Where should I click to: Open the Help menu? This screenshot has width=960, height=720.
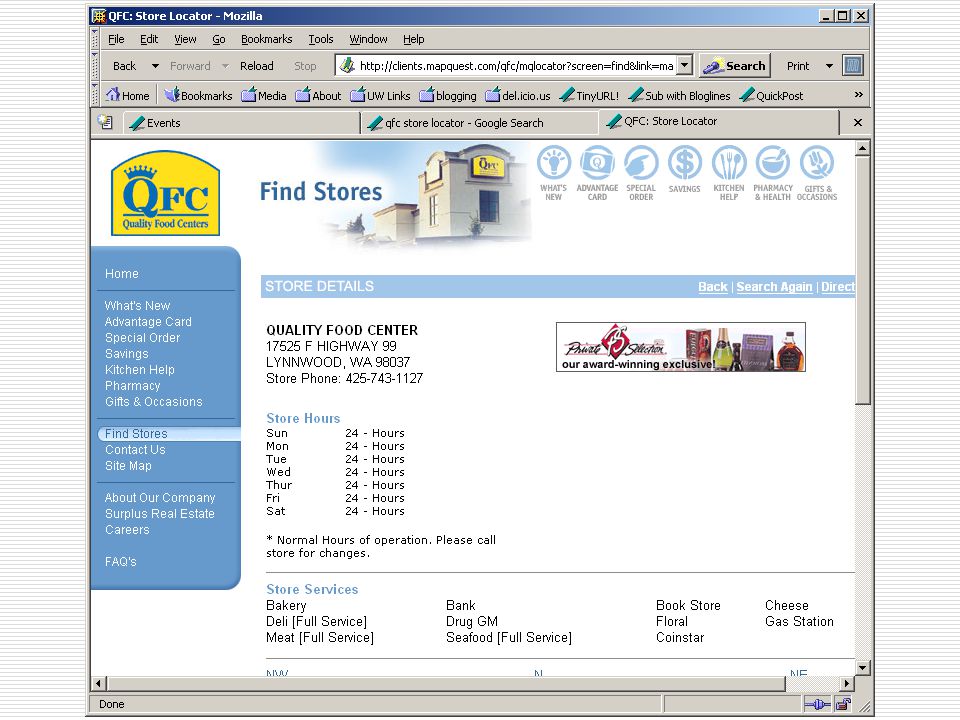point(413,39)
